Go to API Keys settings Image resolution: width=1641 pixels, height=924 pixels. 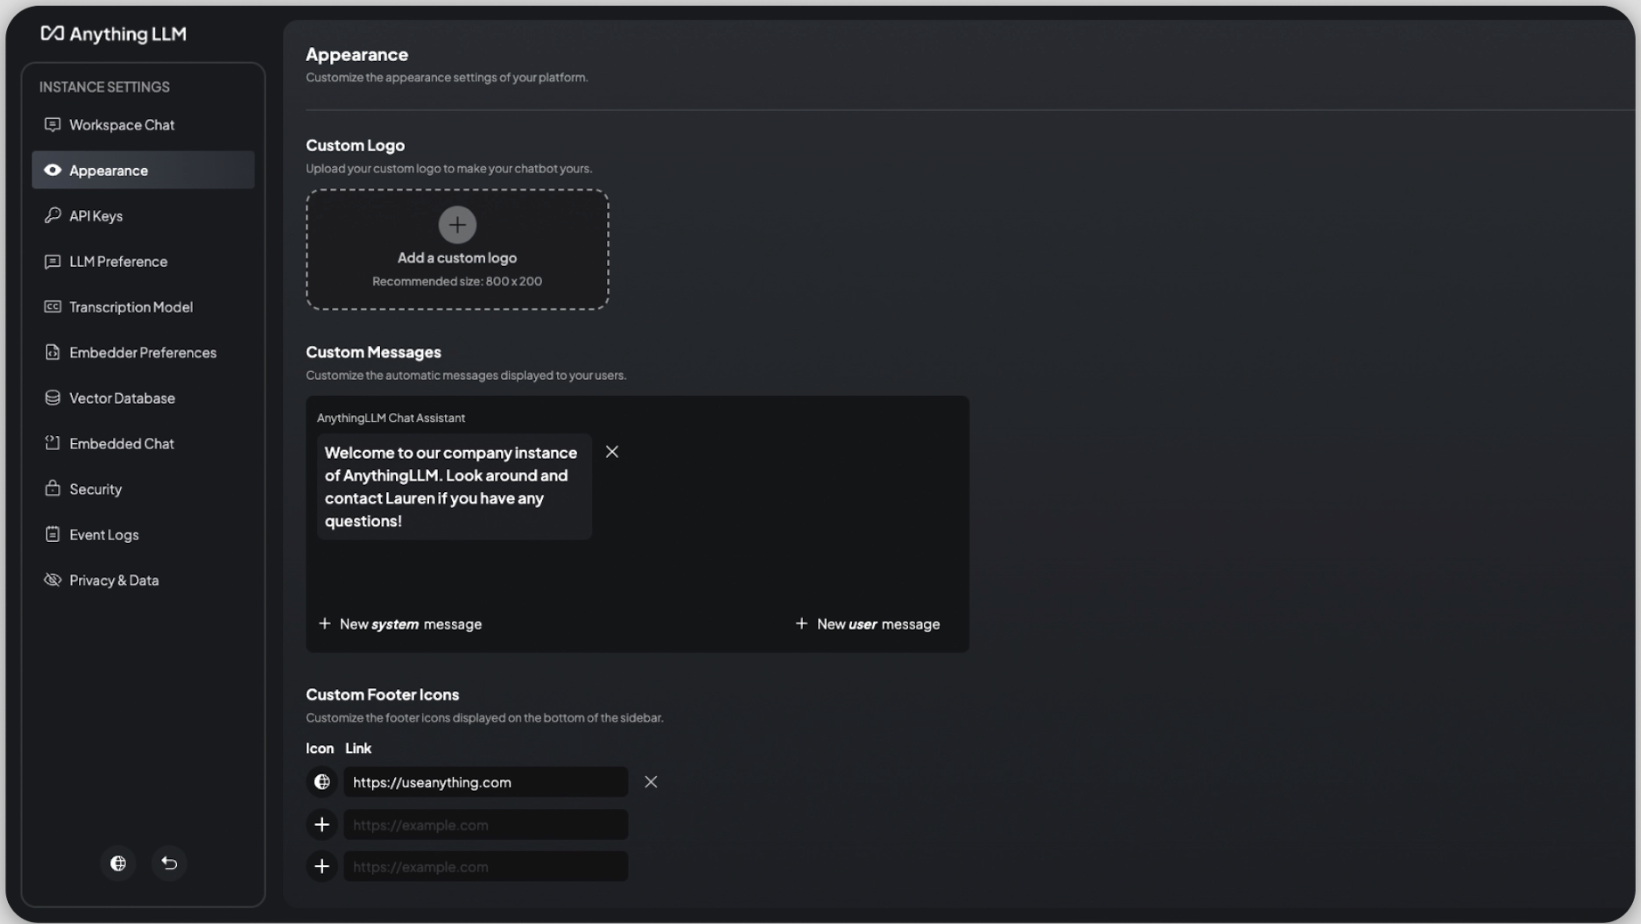pyautogui.click(x=143, y=216)
